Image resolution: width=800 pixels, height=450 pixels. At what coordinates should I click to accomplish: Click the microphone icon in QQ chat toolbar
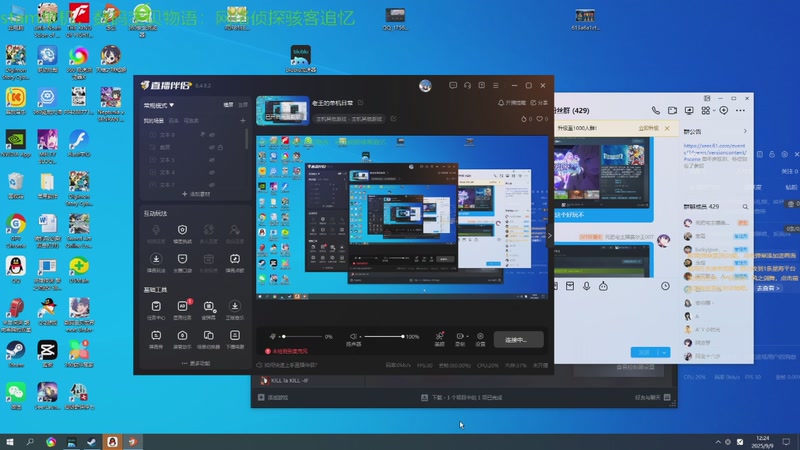point(587,286)
